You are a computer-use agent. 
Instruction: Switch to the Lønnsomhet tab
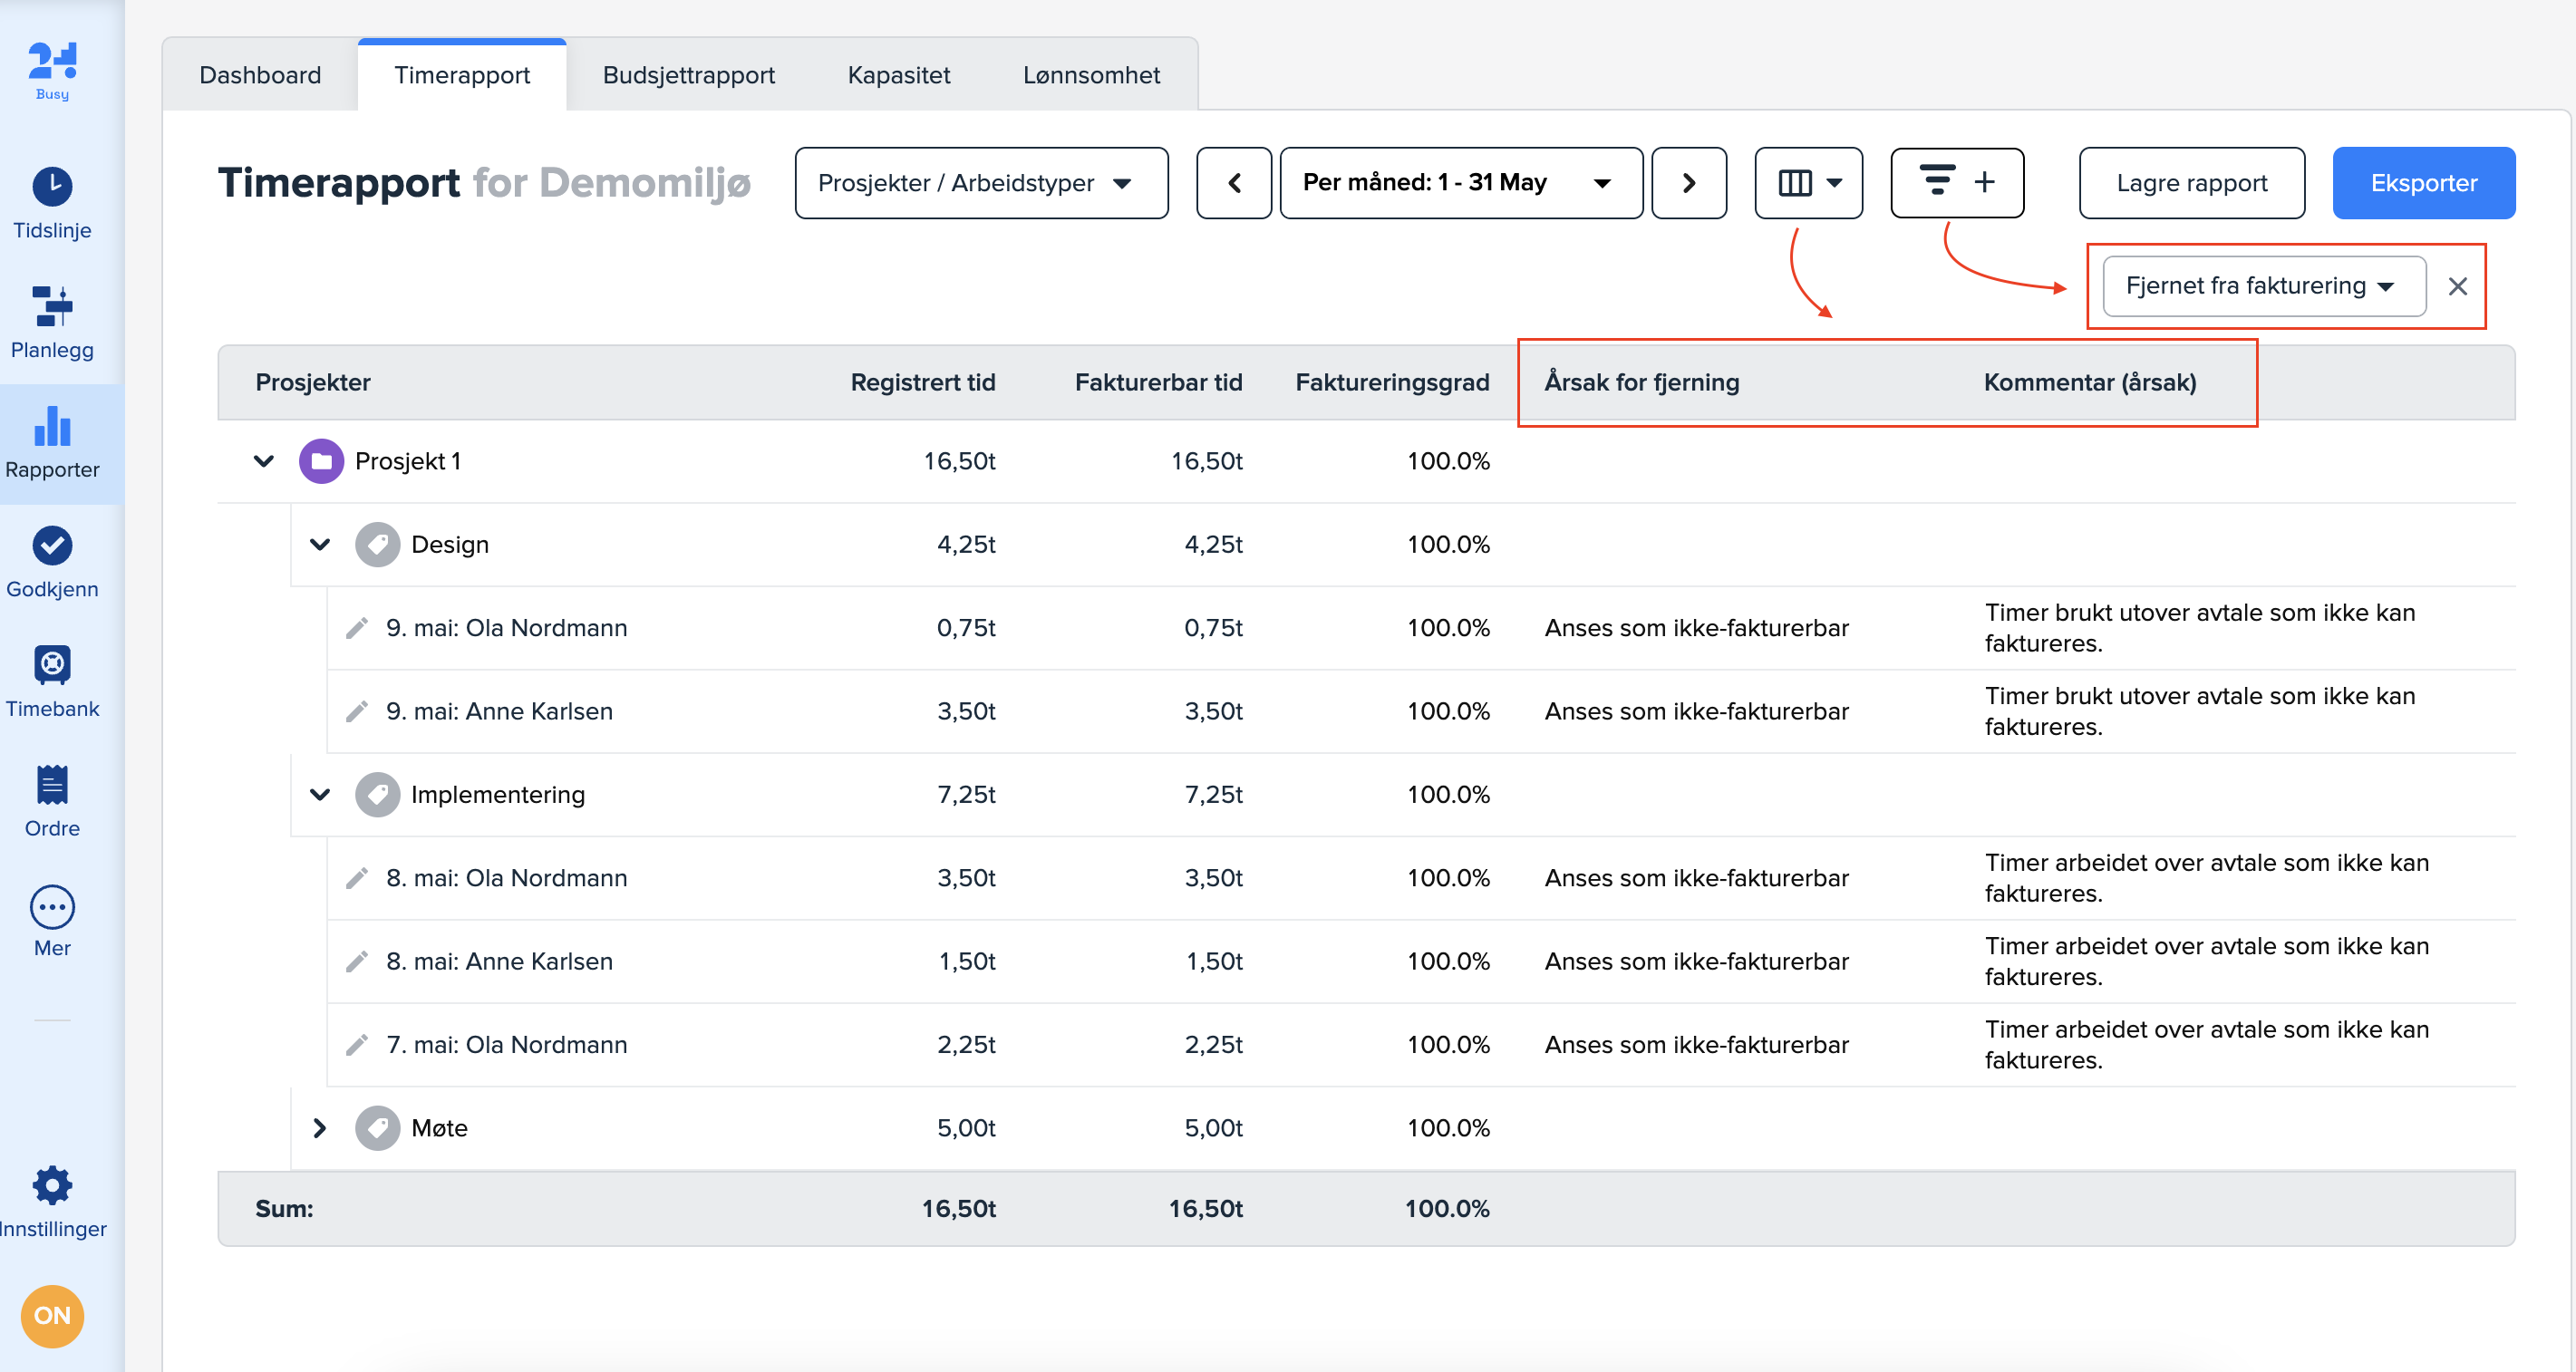tap(1090, 75)
